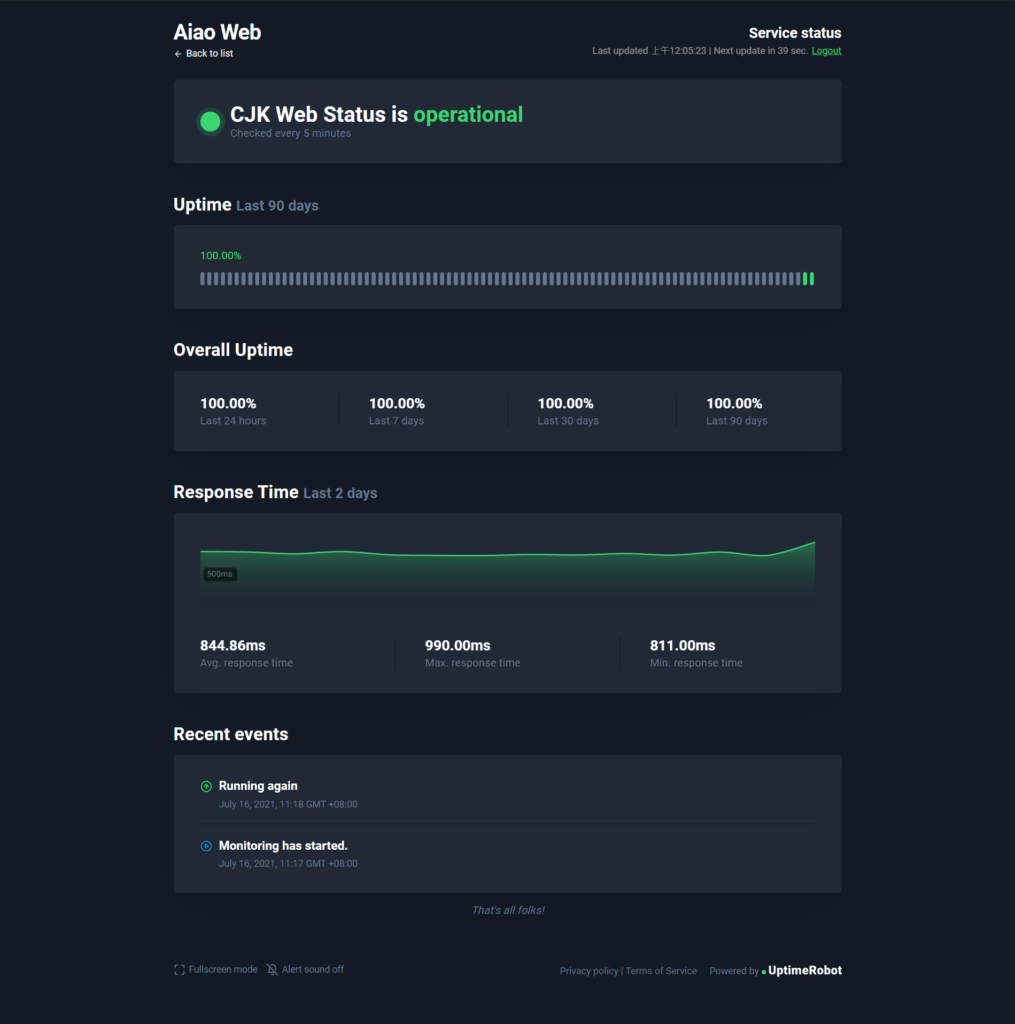Viewport: 1015px width, 1024px height.
Task: Click the 500ms label on chart
Action: (x=219, y=574)
